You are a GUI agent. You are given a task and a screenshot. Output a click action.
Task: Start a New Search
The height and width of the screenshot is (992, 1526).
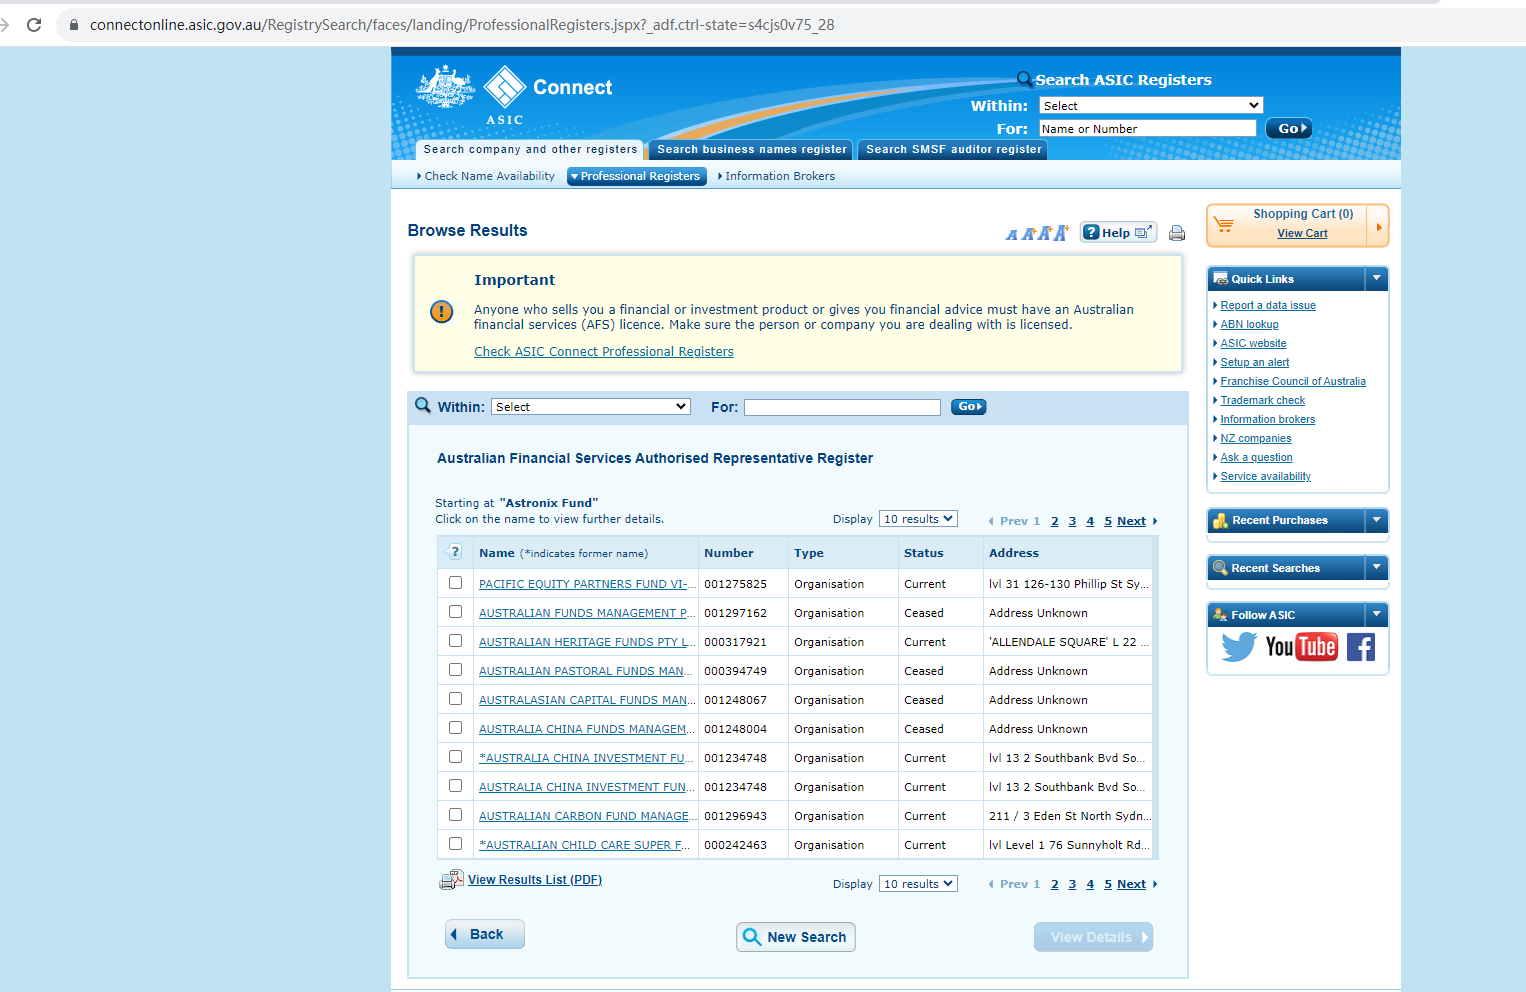pyautogui.click(x=796, y=937)
